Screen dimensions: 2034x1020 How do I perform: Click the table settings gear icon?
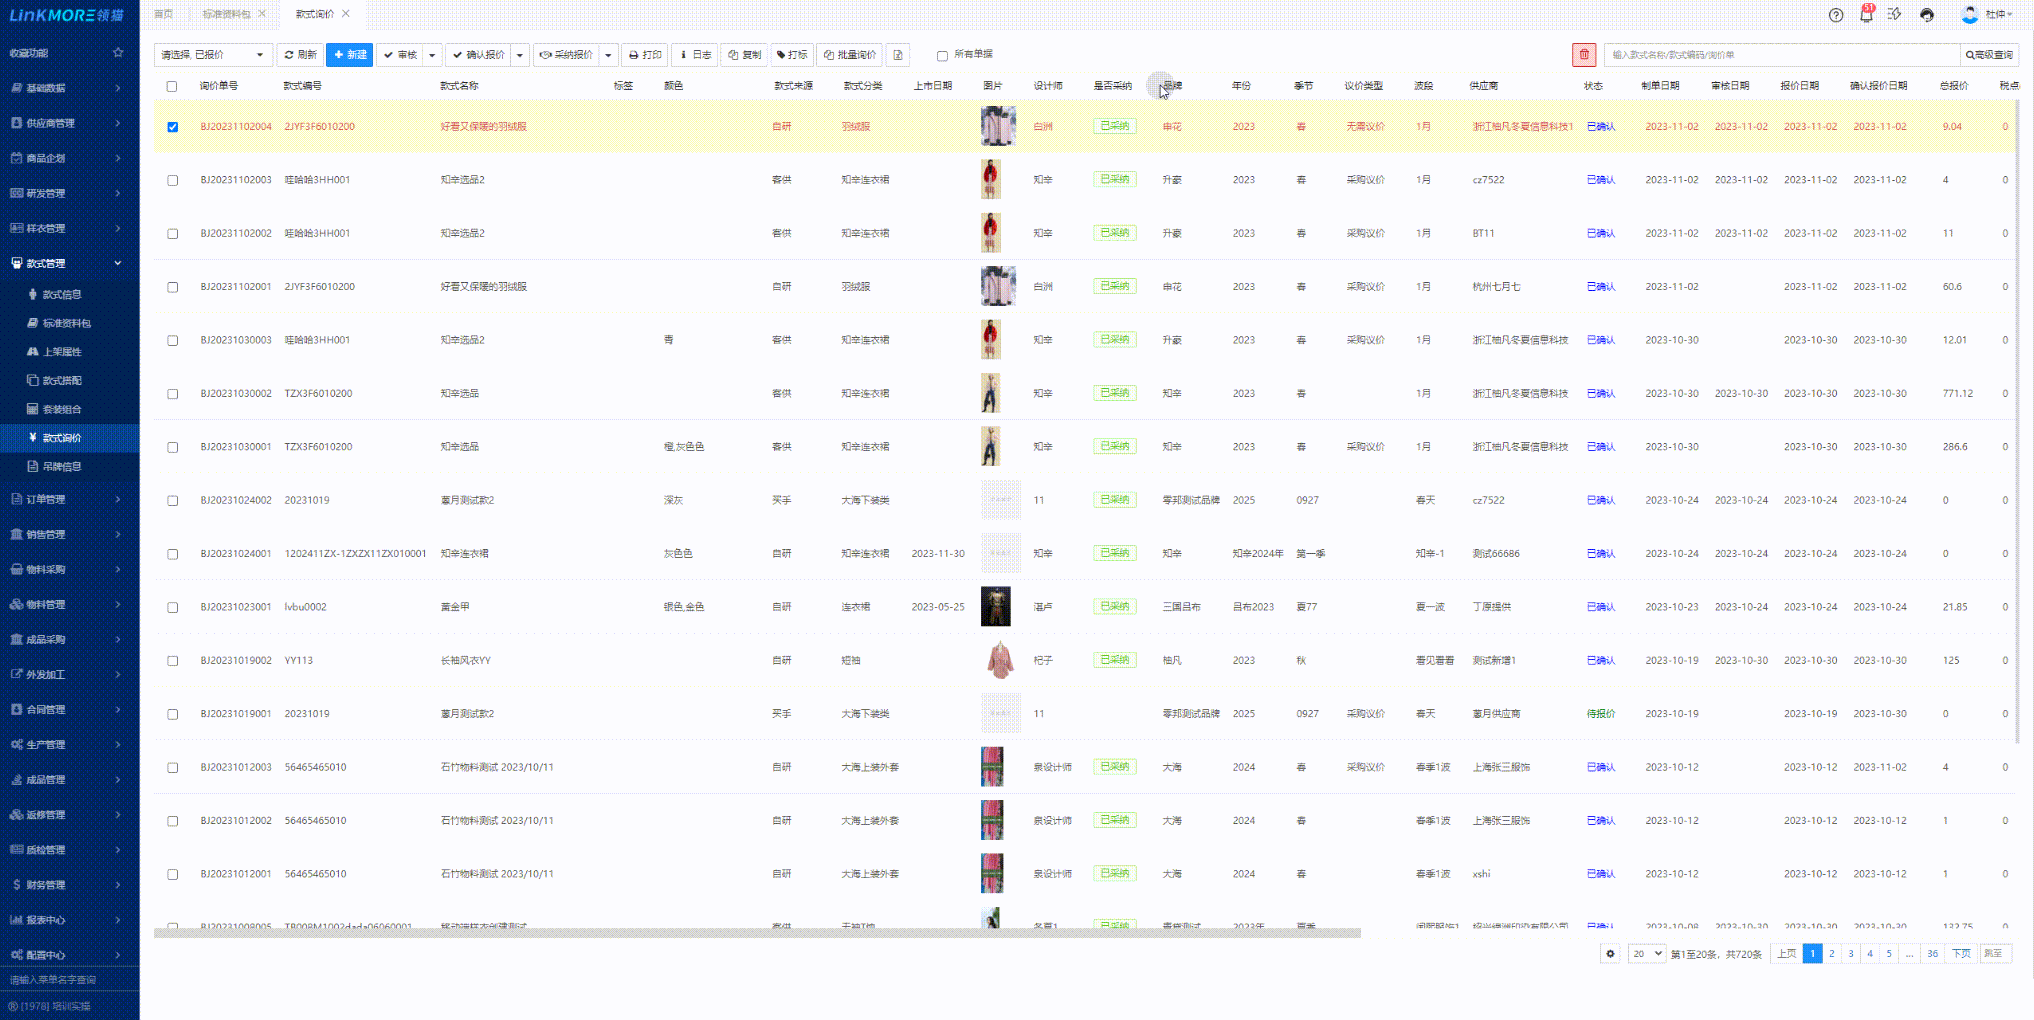pos(1610,954)
